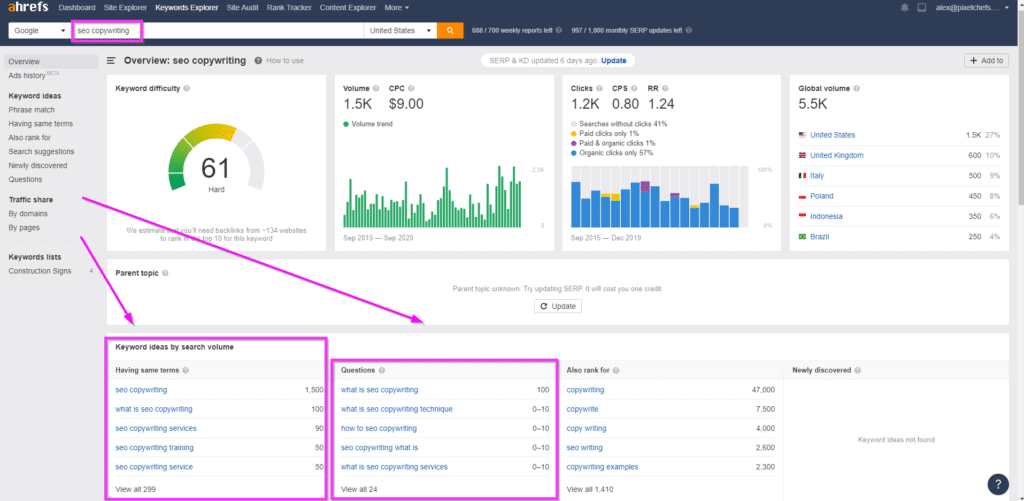
Task: Click the Volume trend green legend dot
Action: click(x=346, y=123)
